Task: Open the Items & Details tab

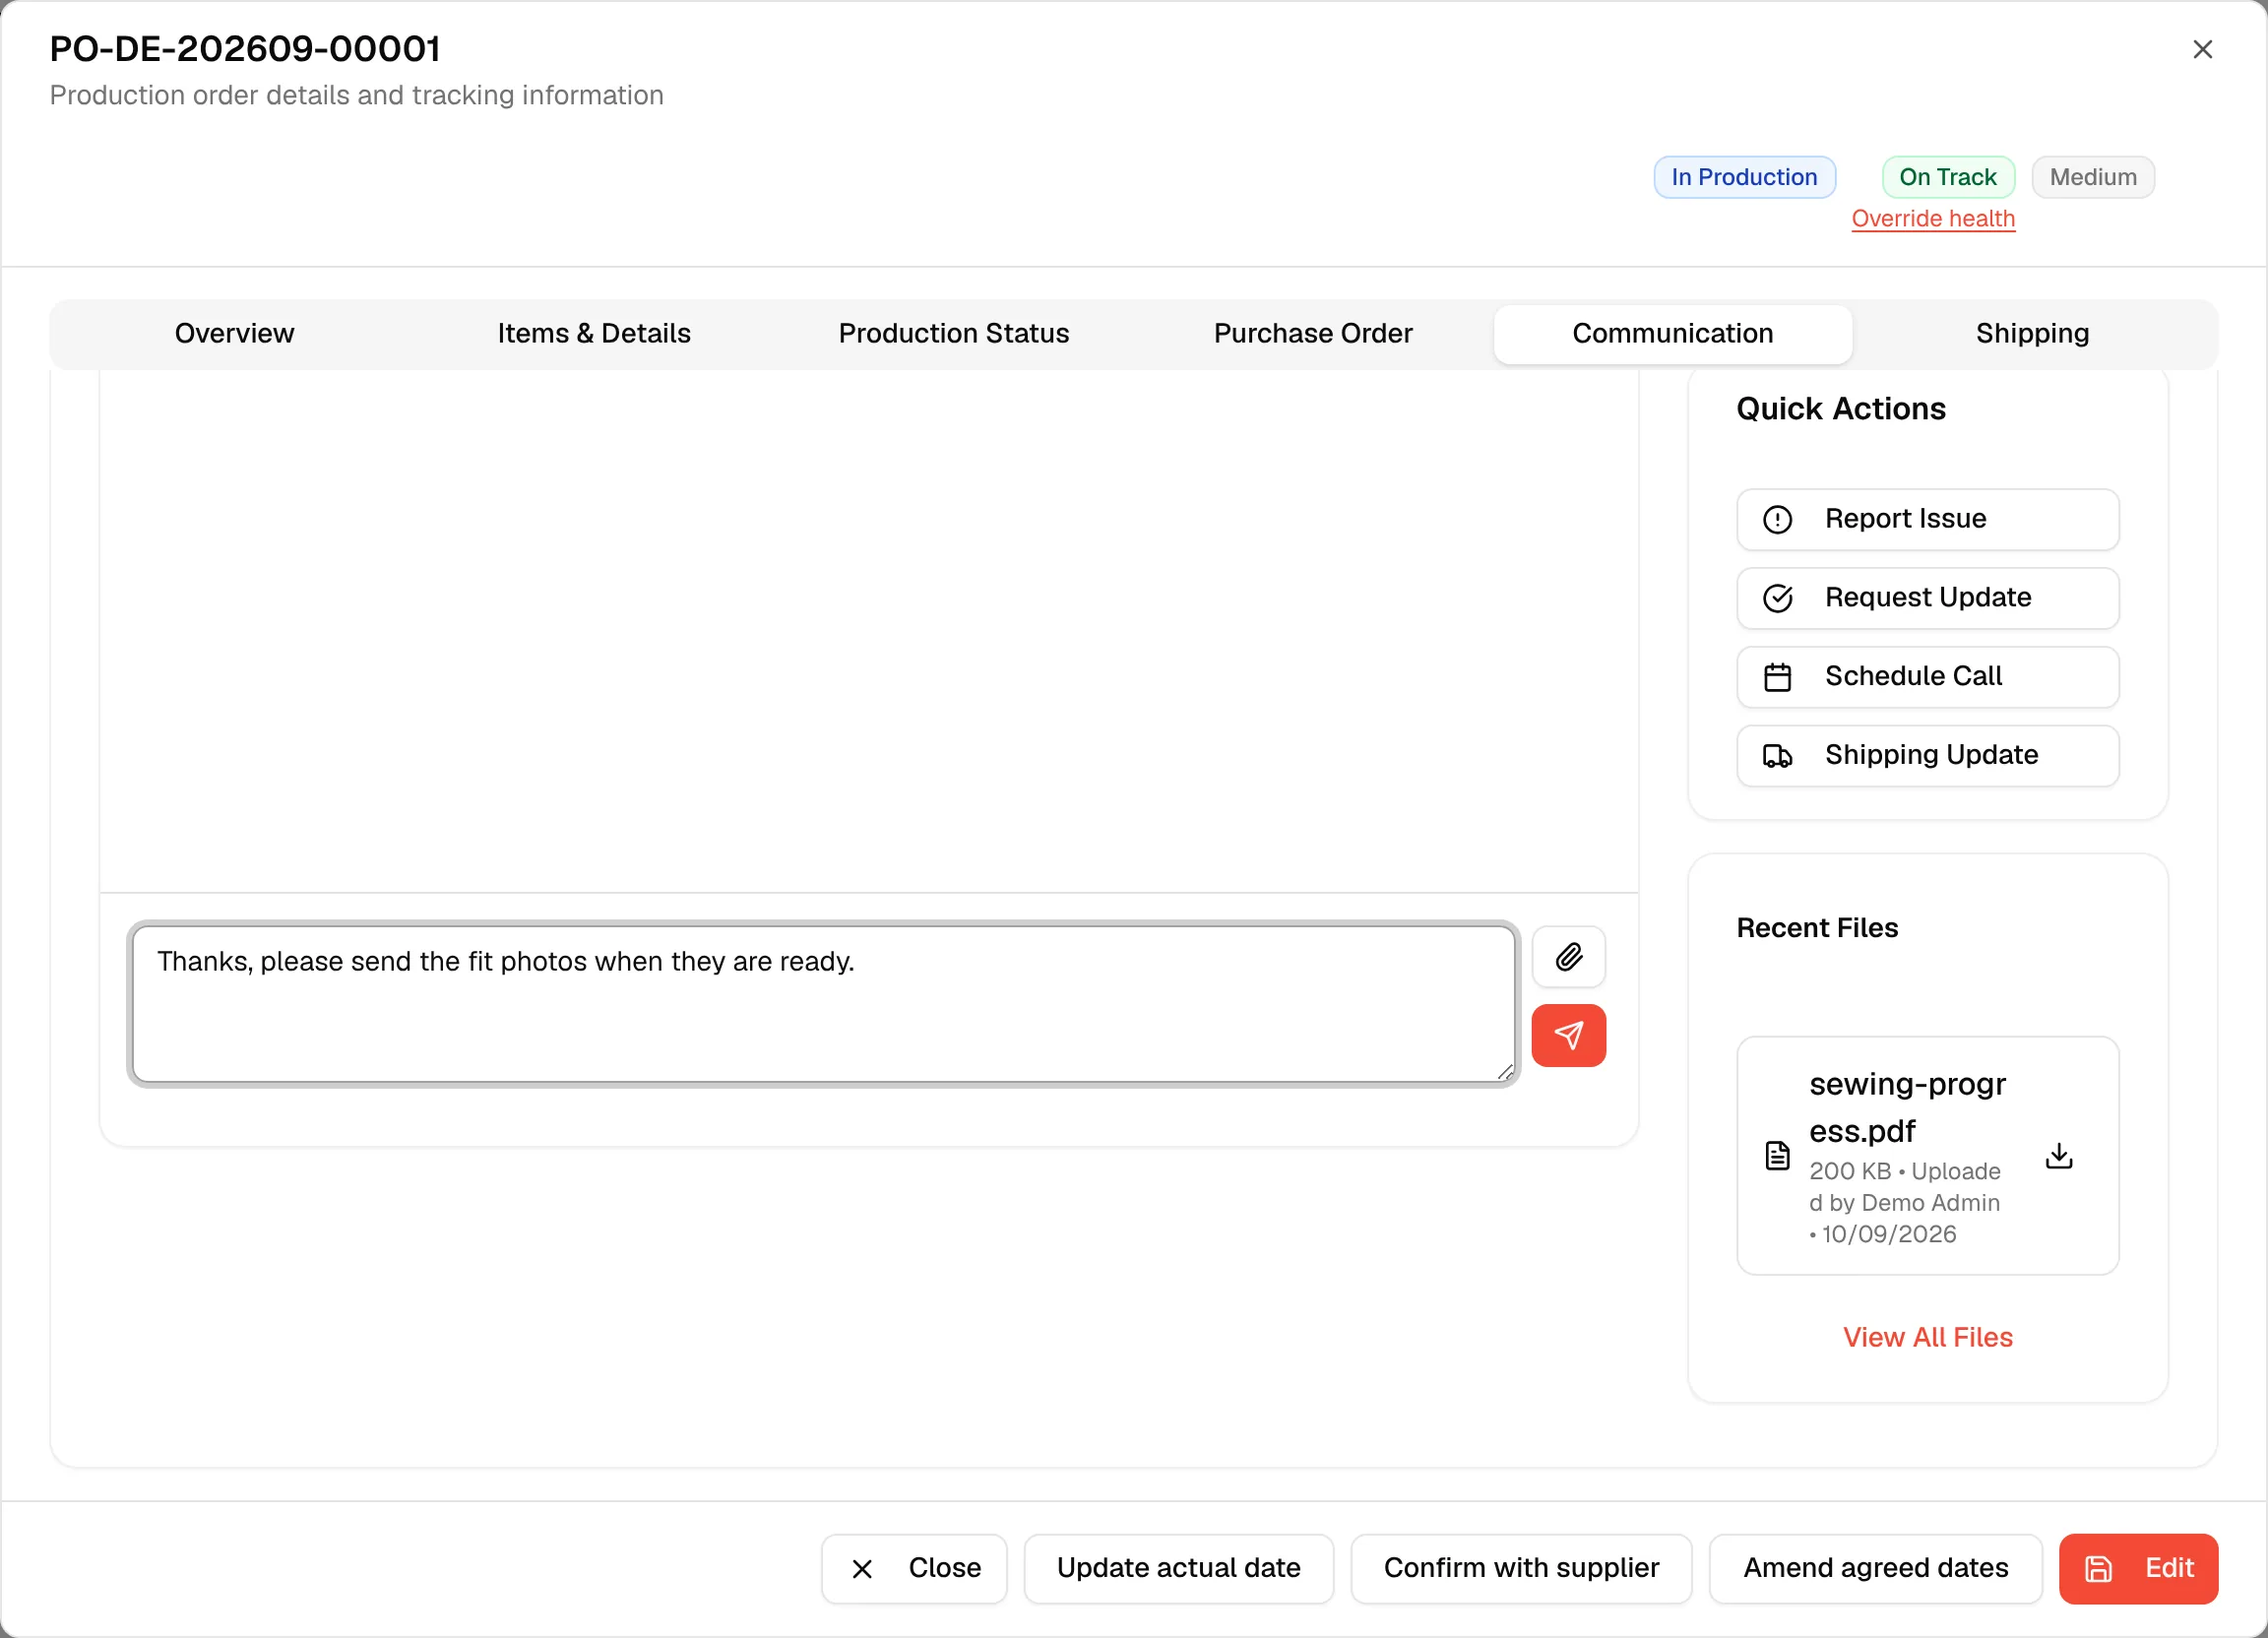Action: 594,333
